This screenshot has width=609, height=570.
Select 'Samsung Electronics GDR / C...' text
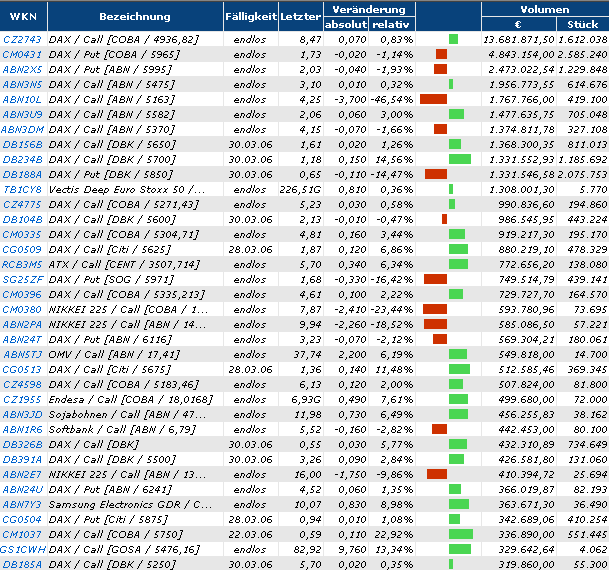tap(130, 504)
